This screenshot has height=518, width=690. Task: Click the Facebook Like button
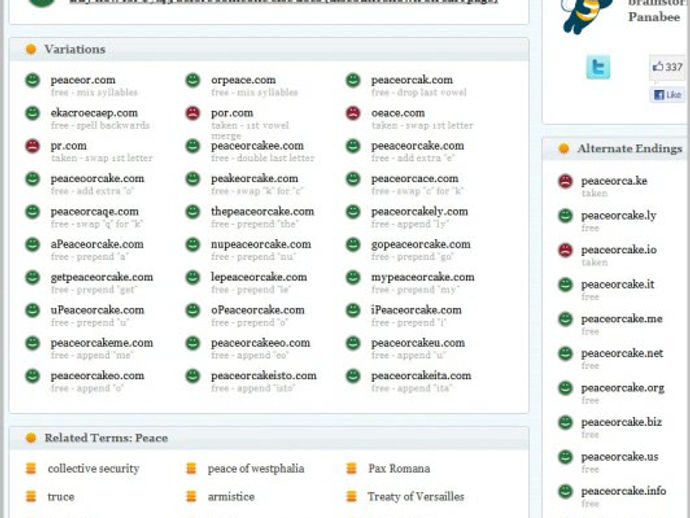coord(667,95)
